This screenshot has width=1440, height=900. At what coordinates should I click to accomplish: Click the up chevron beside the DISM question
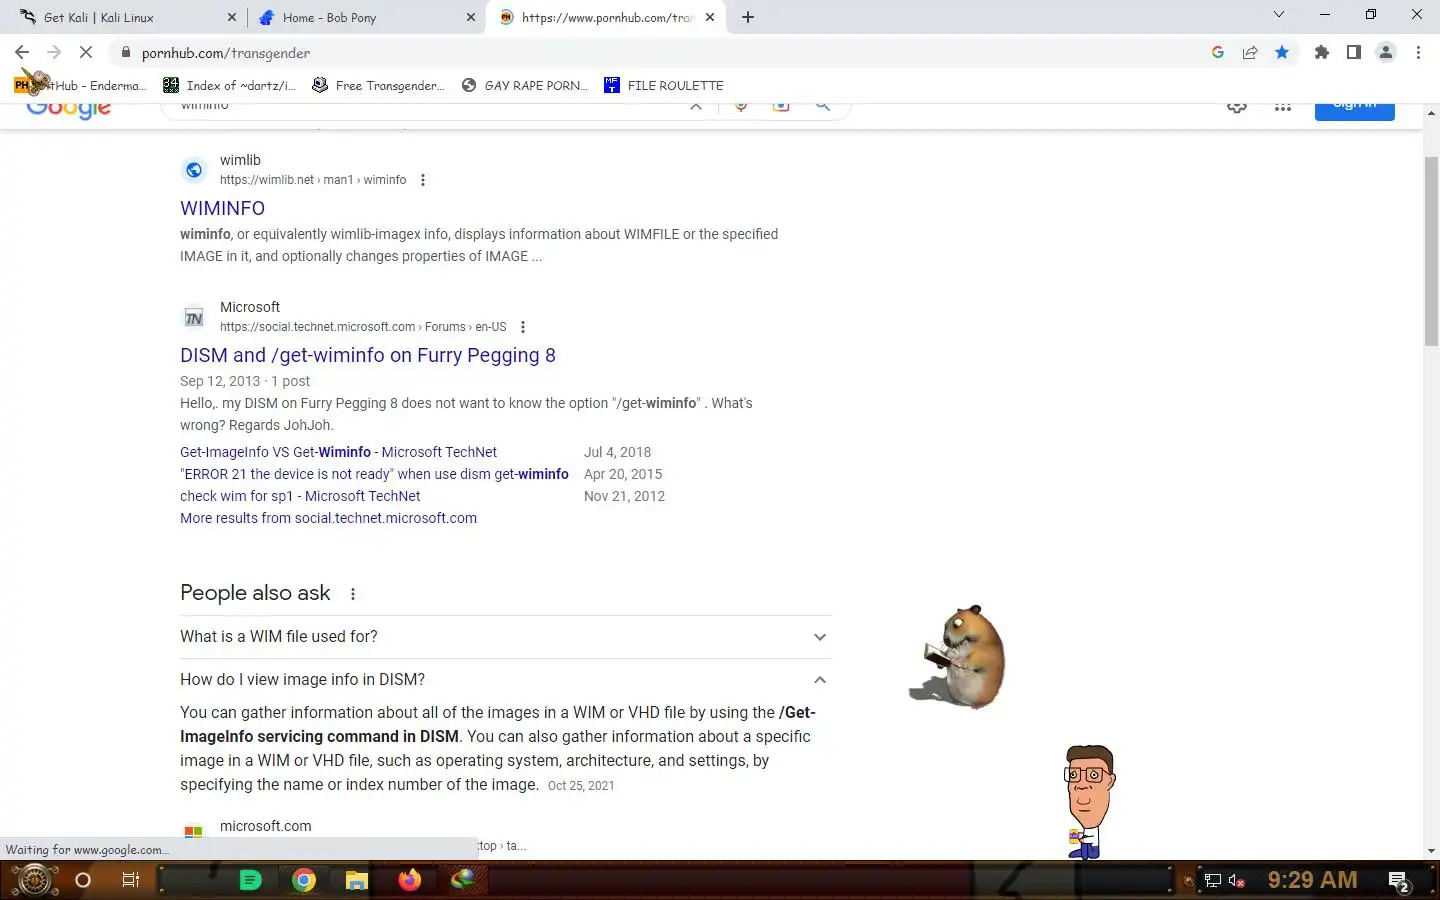tap(820, 680)
